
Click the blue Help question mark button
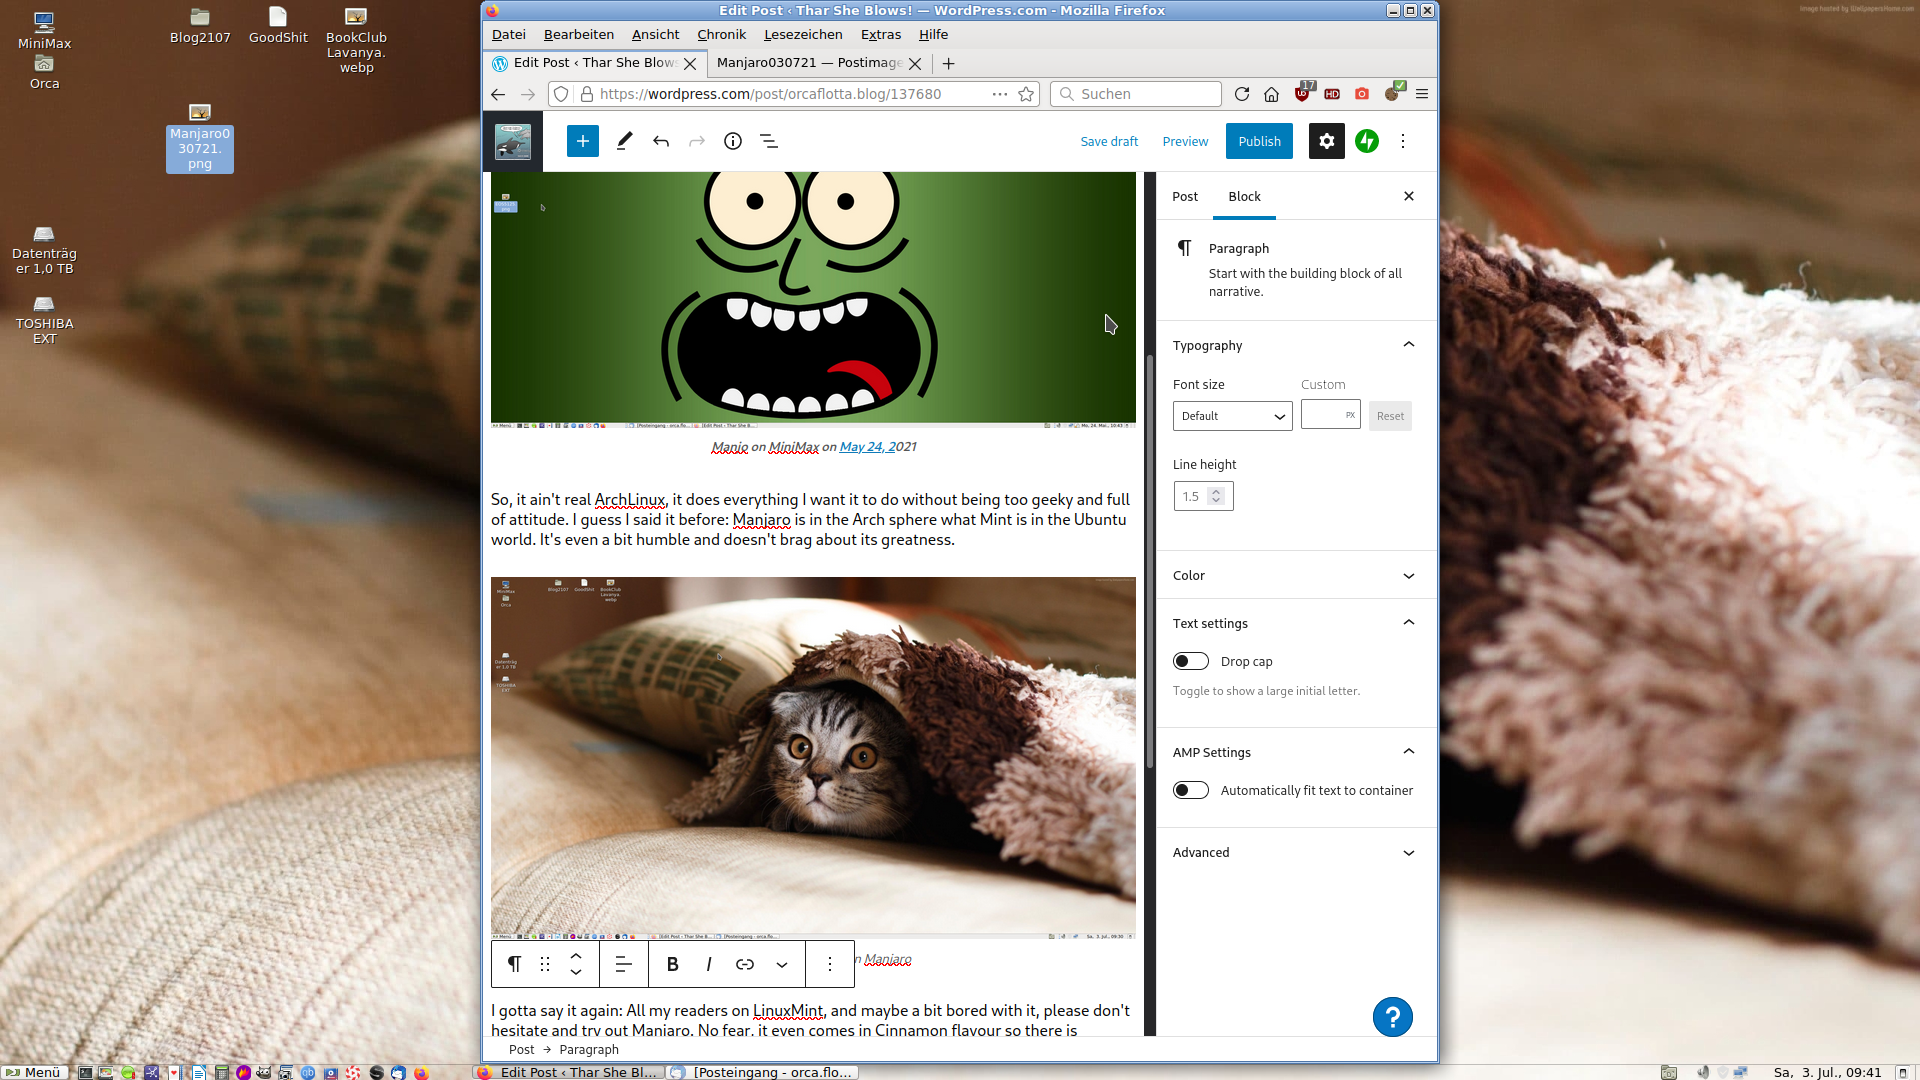click(x=1392, y=1017)
